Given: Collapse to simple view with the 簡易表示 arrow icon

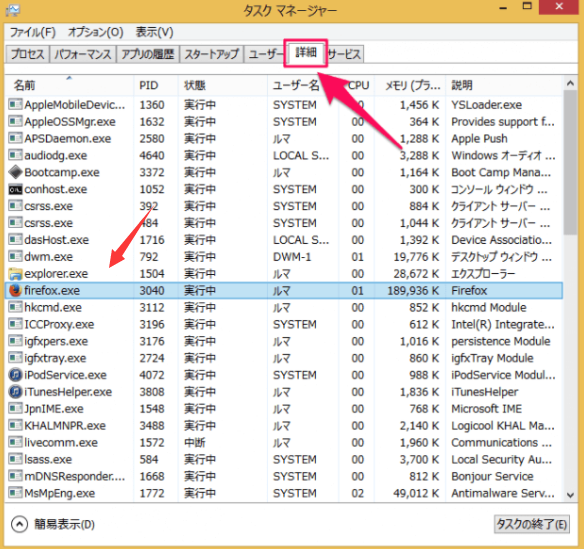Looking at the screenshot, I should click(19, 524).
